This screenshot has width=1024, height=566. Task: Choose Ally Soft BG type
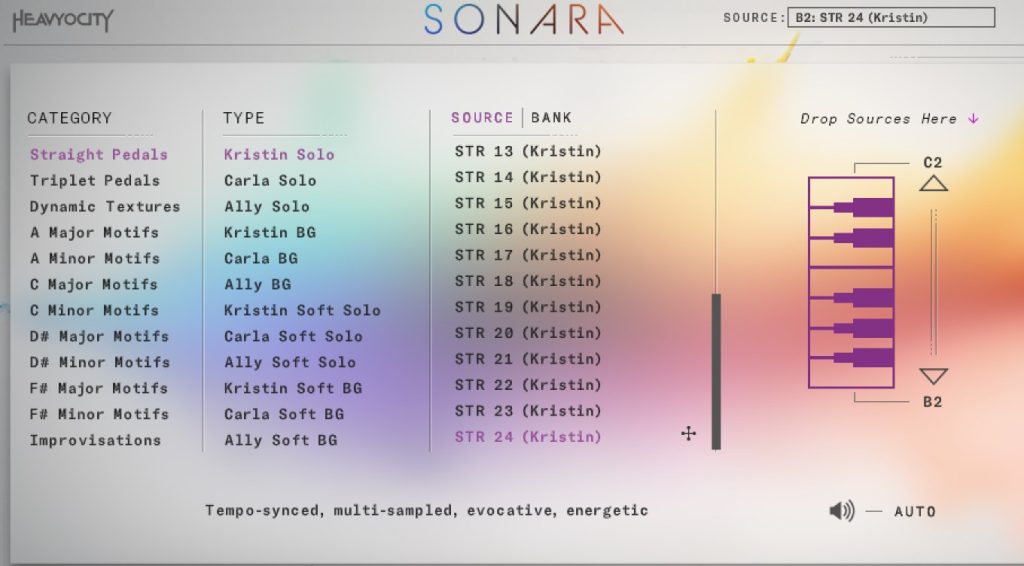[280, 440]
